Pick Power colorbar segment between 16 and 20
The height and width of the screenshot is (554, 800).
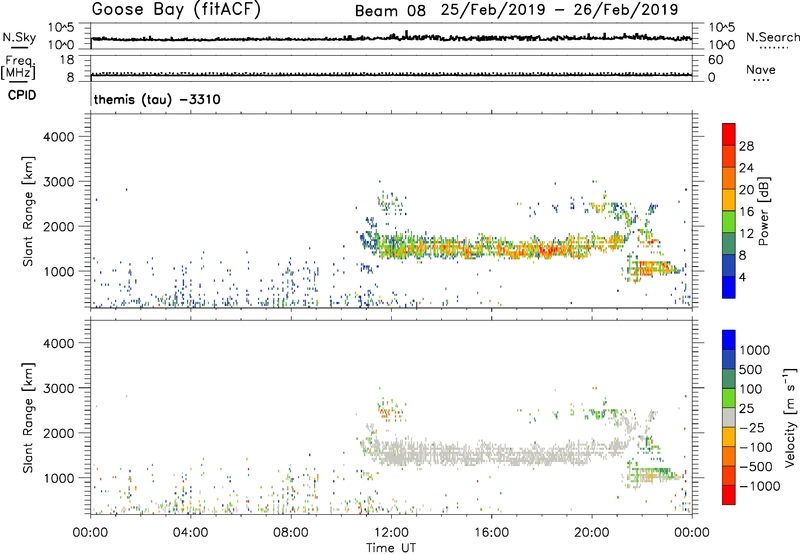729,200
